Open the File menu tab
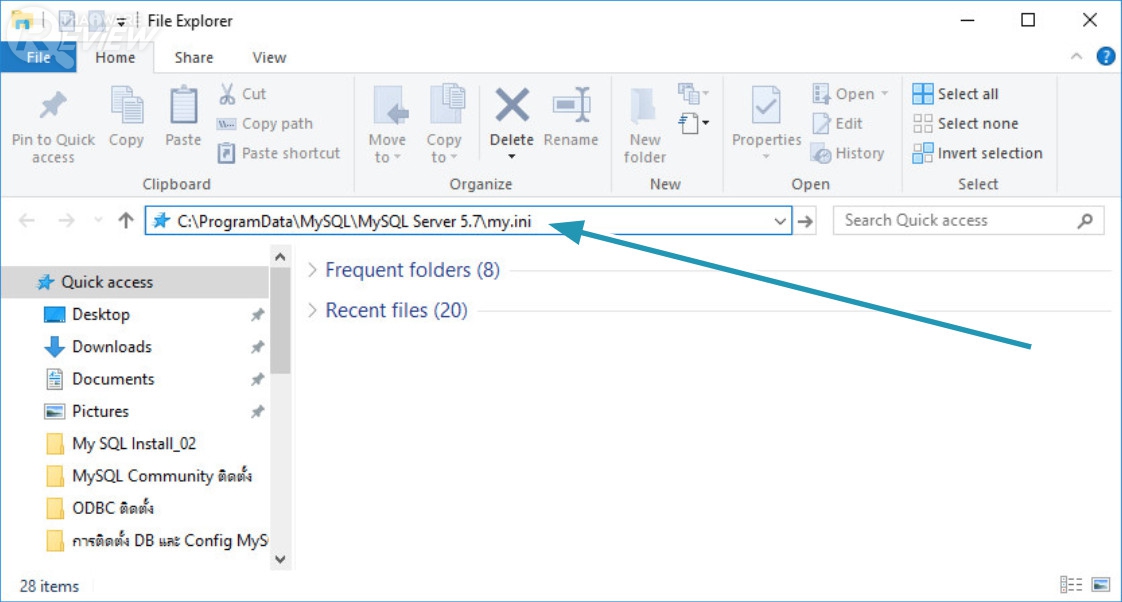Viewport: 1122px width, 602px height. (x=39, y=57)
